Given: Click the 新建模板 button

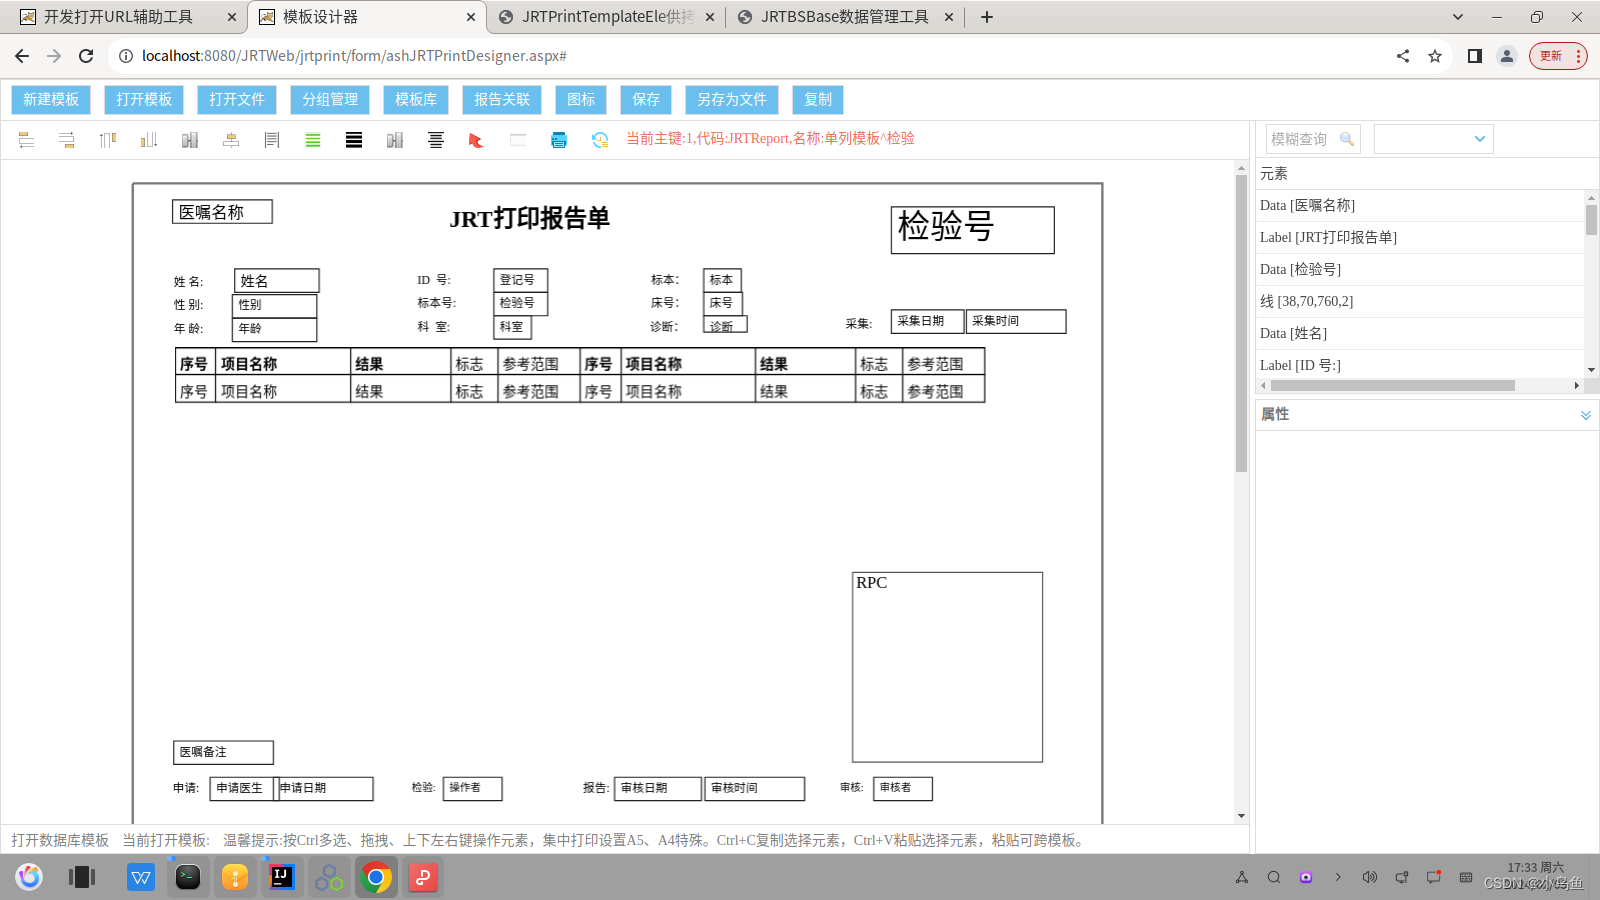Looking at the screenshot, I should 51,100.
